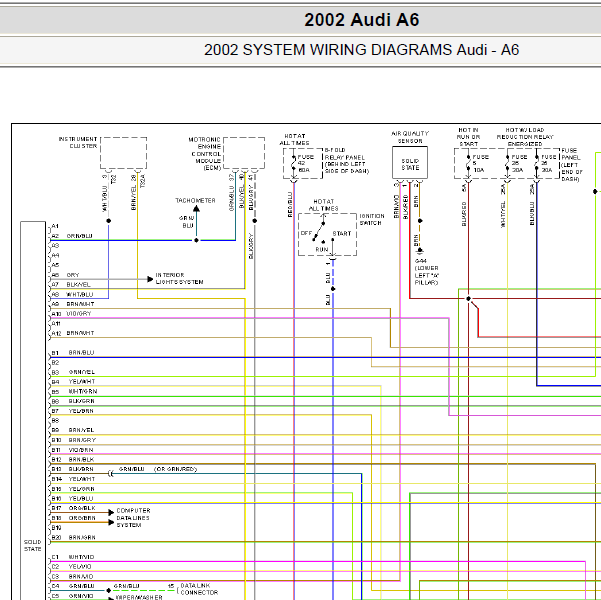Select the Instrument Cluster dashed box
Viewport: 601px width, 600px height.
pyautogui.click(x=123, y=153)
